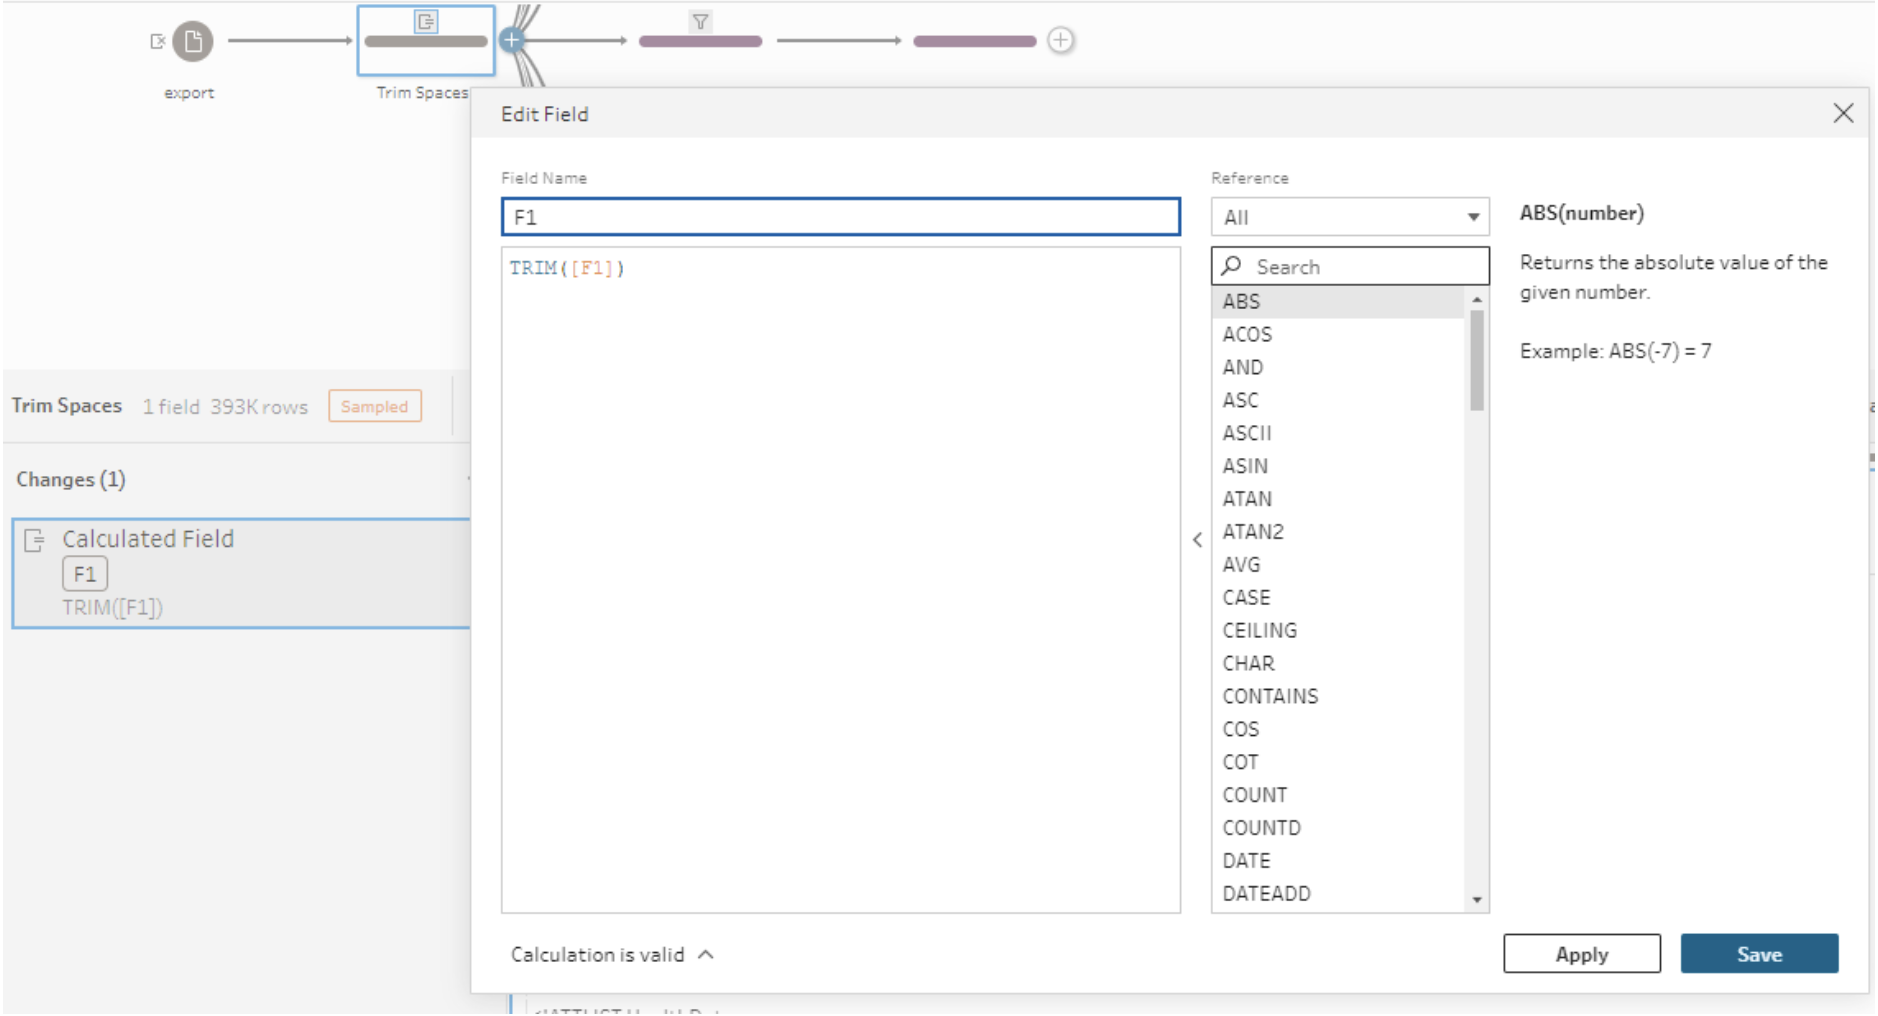The width and height of the screenshot is (1878, 1016).
Task: Click the function list scrollbar thumb
Action: click(x=1476, y=360)
